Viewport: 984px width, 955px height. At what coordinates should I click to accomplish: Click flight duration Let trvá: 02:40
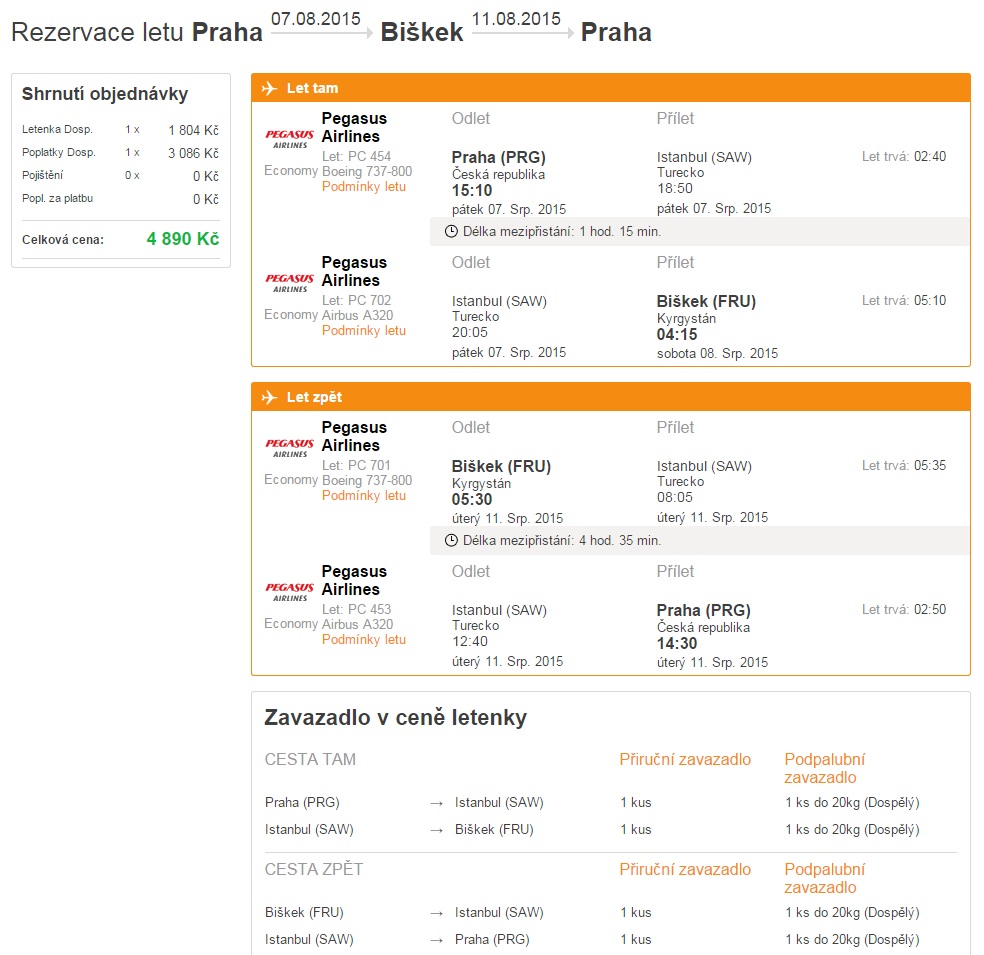point(904,156)
